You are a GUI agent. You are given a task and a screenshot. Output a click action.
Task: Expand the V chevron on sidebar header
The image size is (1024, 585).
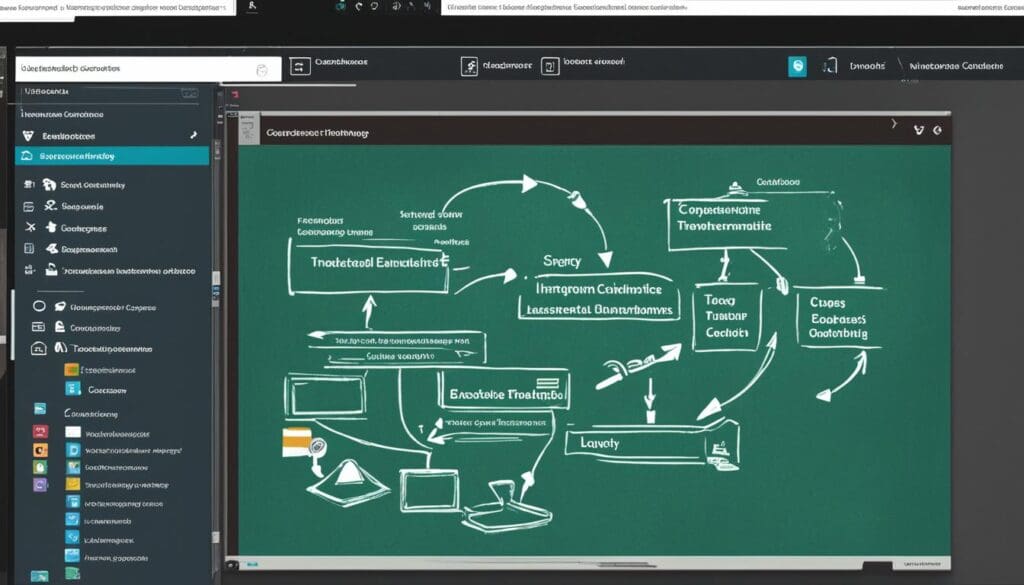(28, 135)
